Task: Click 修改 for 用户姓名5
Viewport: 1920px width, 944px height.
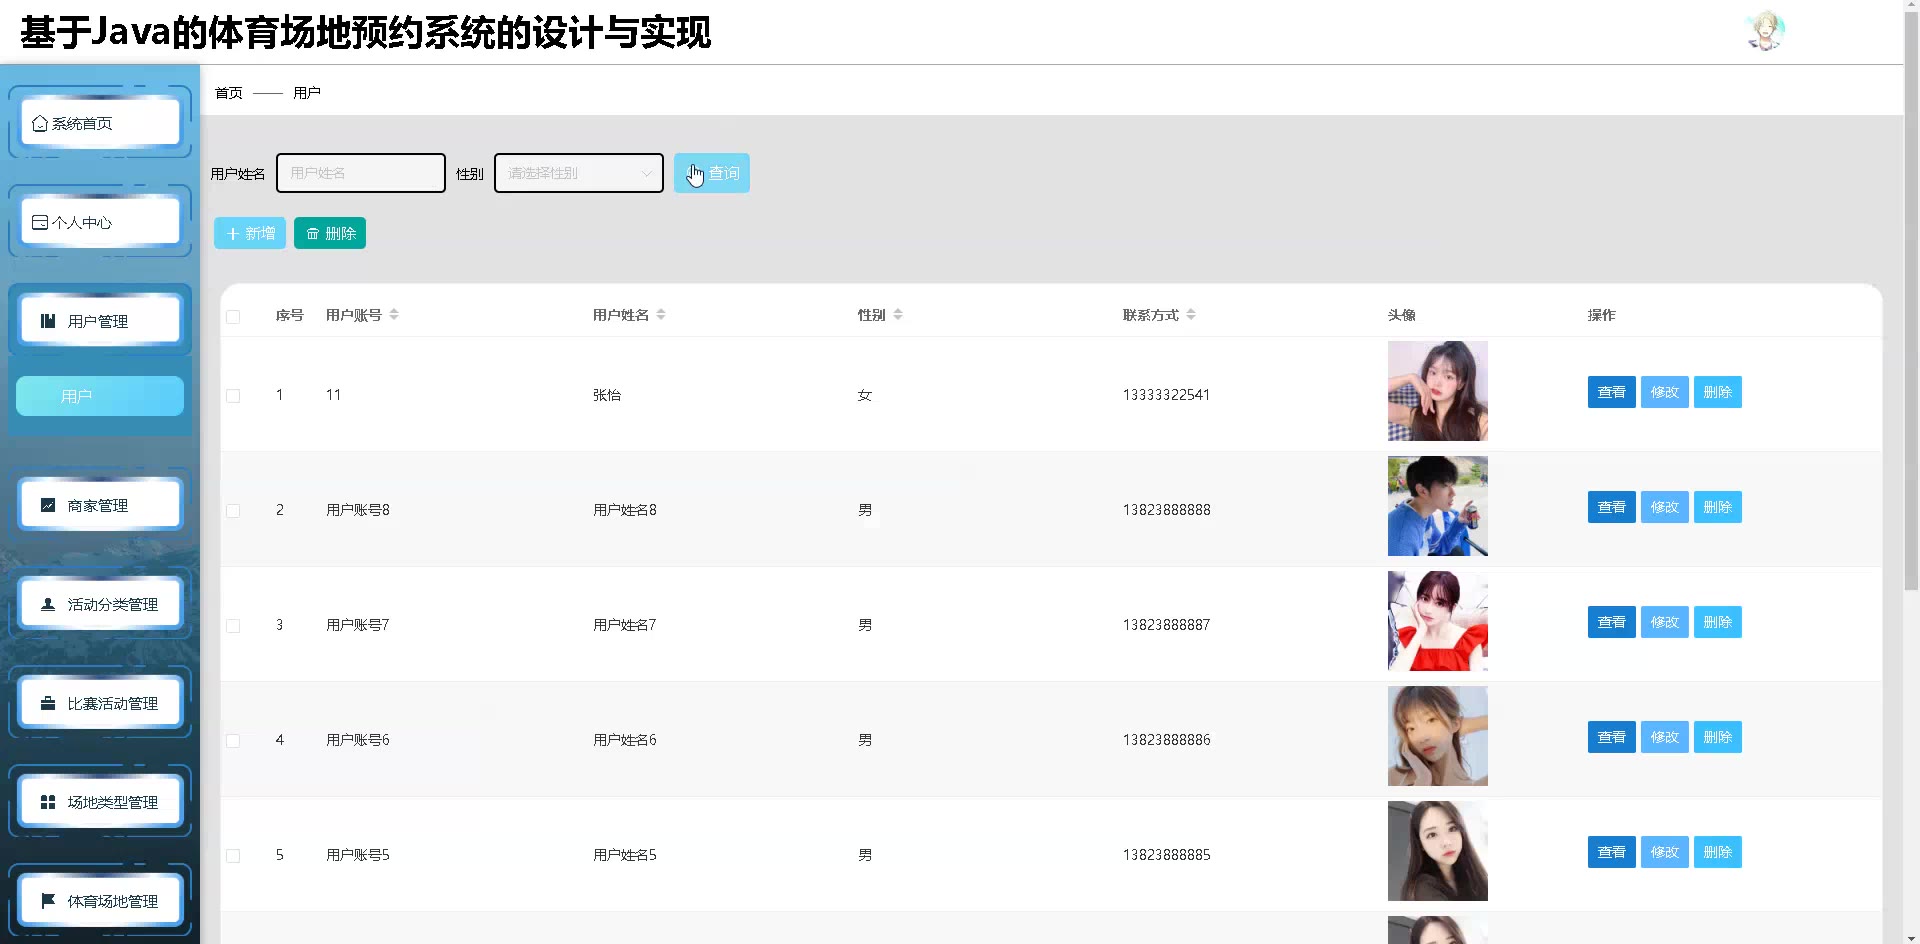Action: (1665, 852)
